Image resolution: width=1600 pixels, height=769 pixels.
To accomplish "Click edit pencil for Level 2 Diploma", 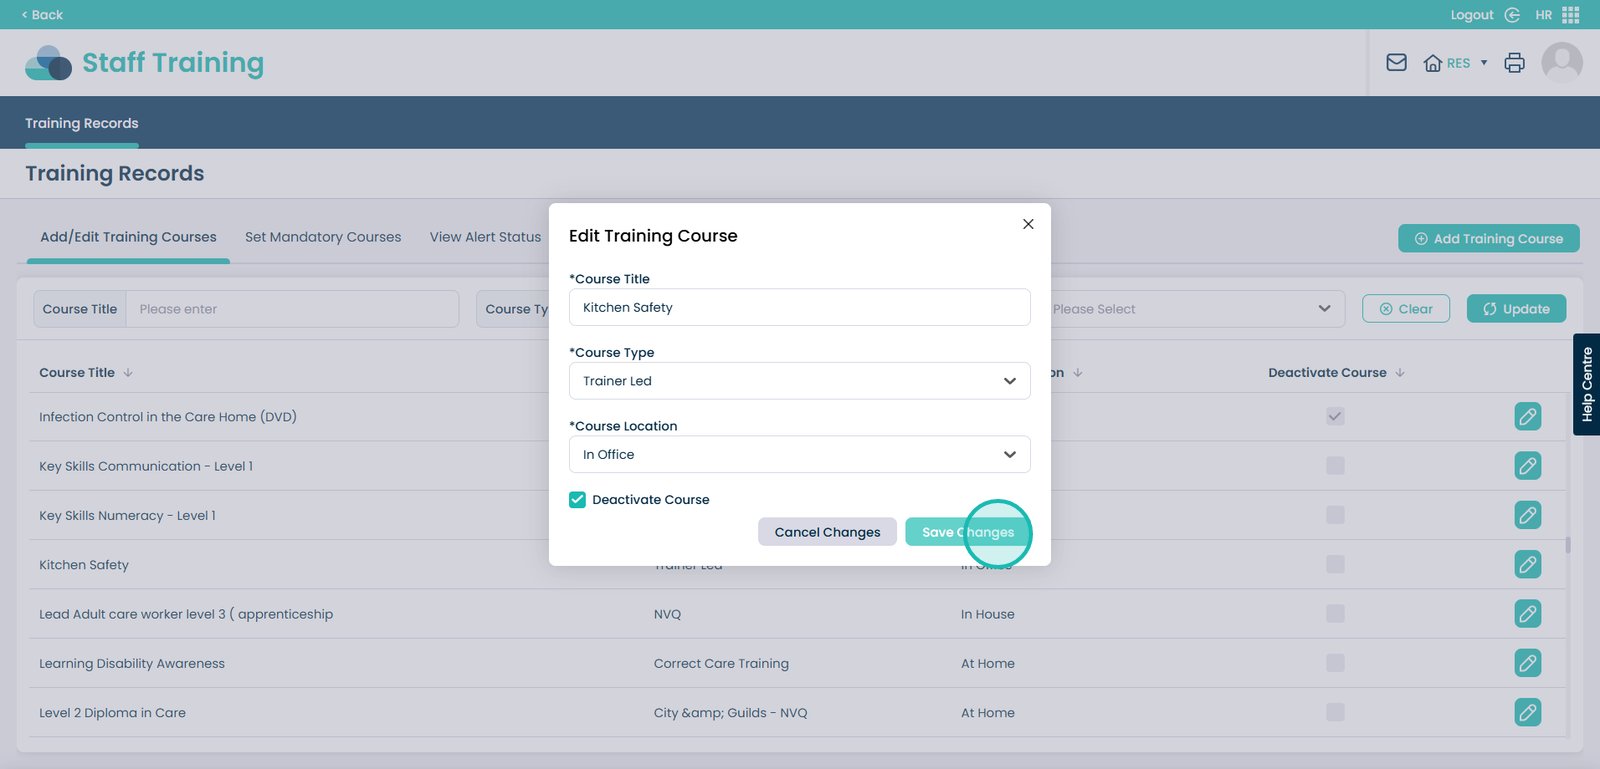I will click(1527, 712).
